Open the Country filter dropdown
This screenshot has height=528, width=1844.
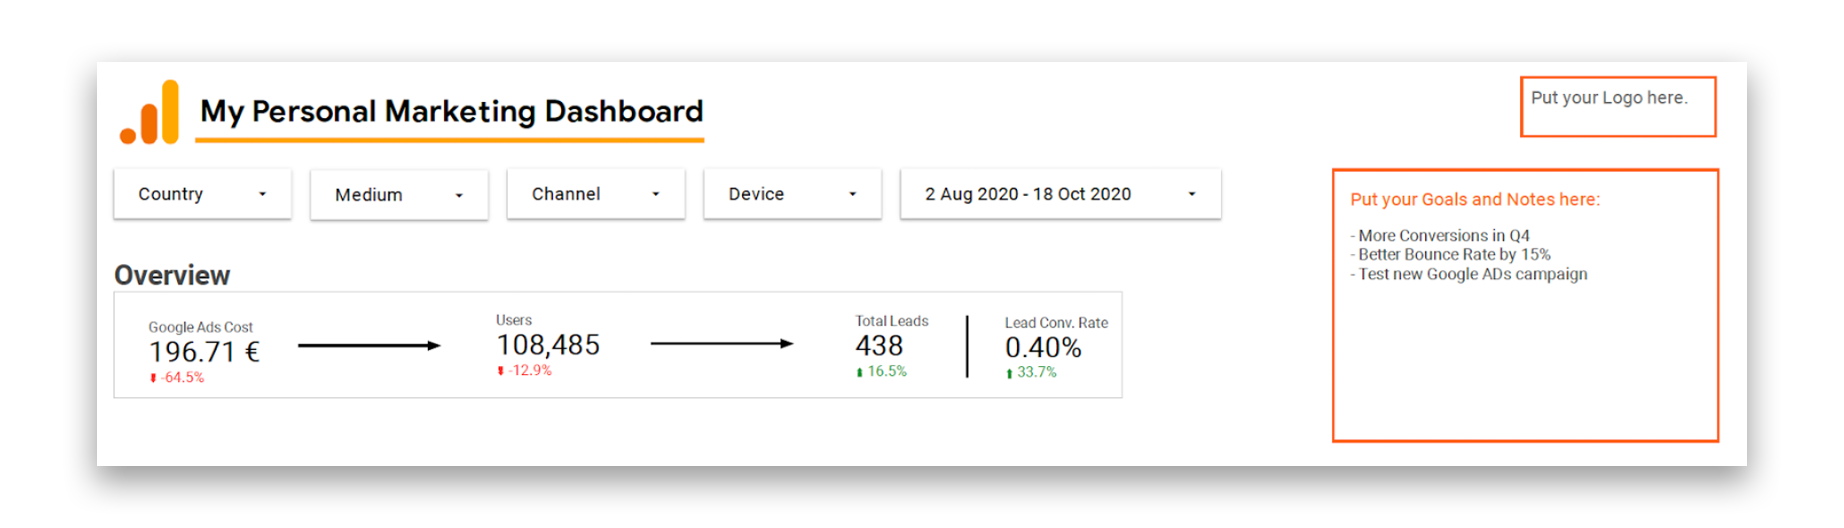pyautogui.click(x=202, y=194)
